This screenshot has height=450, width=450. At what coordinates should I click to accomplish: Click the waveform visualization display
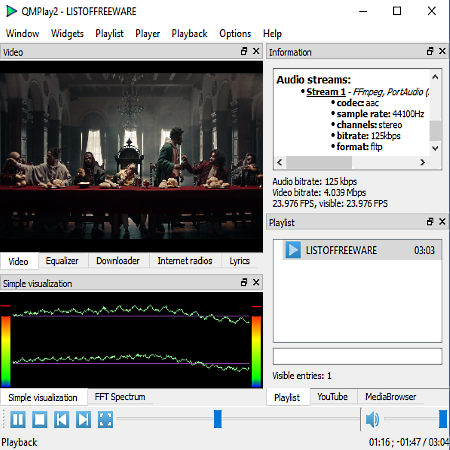pyautogui.click(x=131, y=340)
